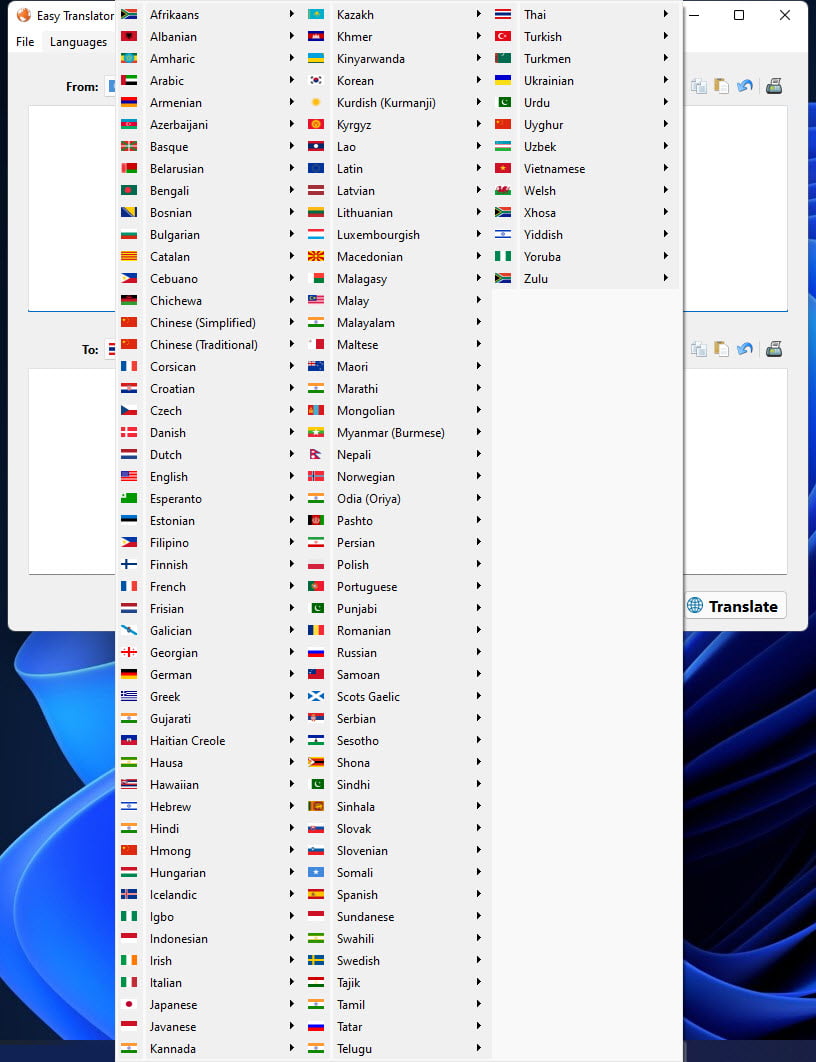The image size is (816, 1062).
Task: Click the print icon in the From toolbar
Action: coord(774,86)
